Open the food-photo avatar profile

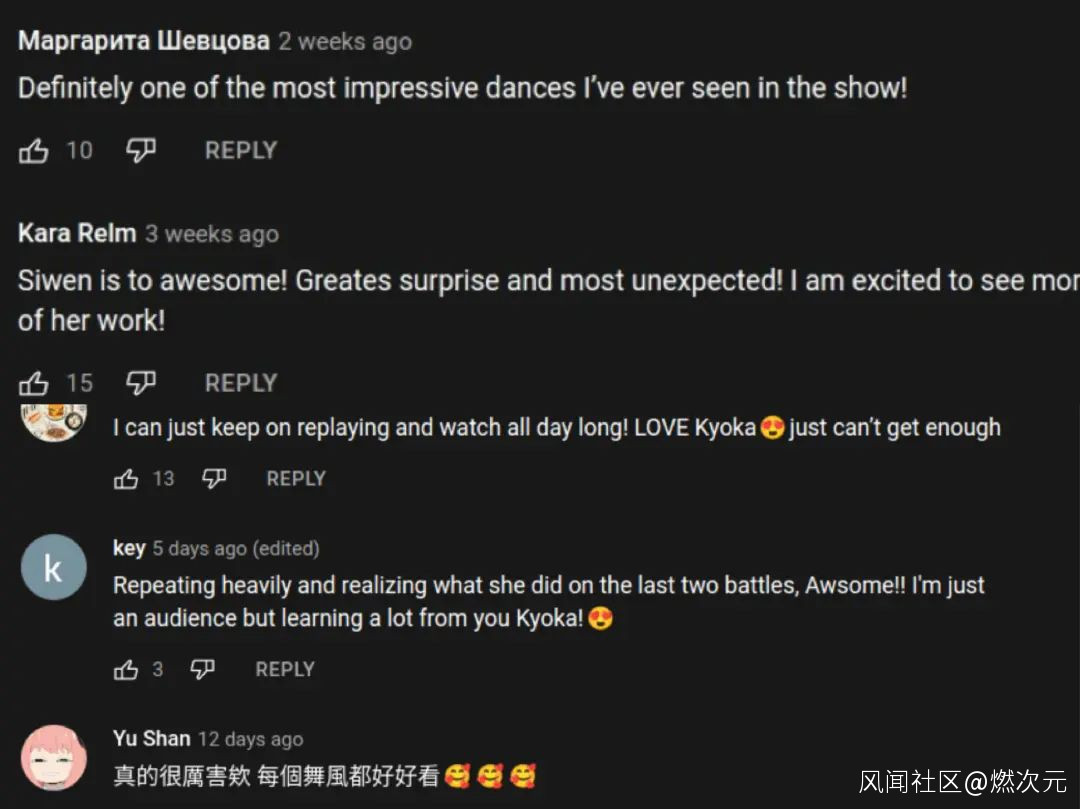coord(54,423)
